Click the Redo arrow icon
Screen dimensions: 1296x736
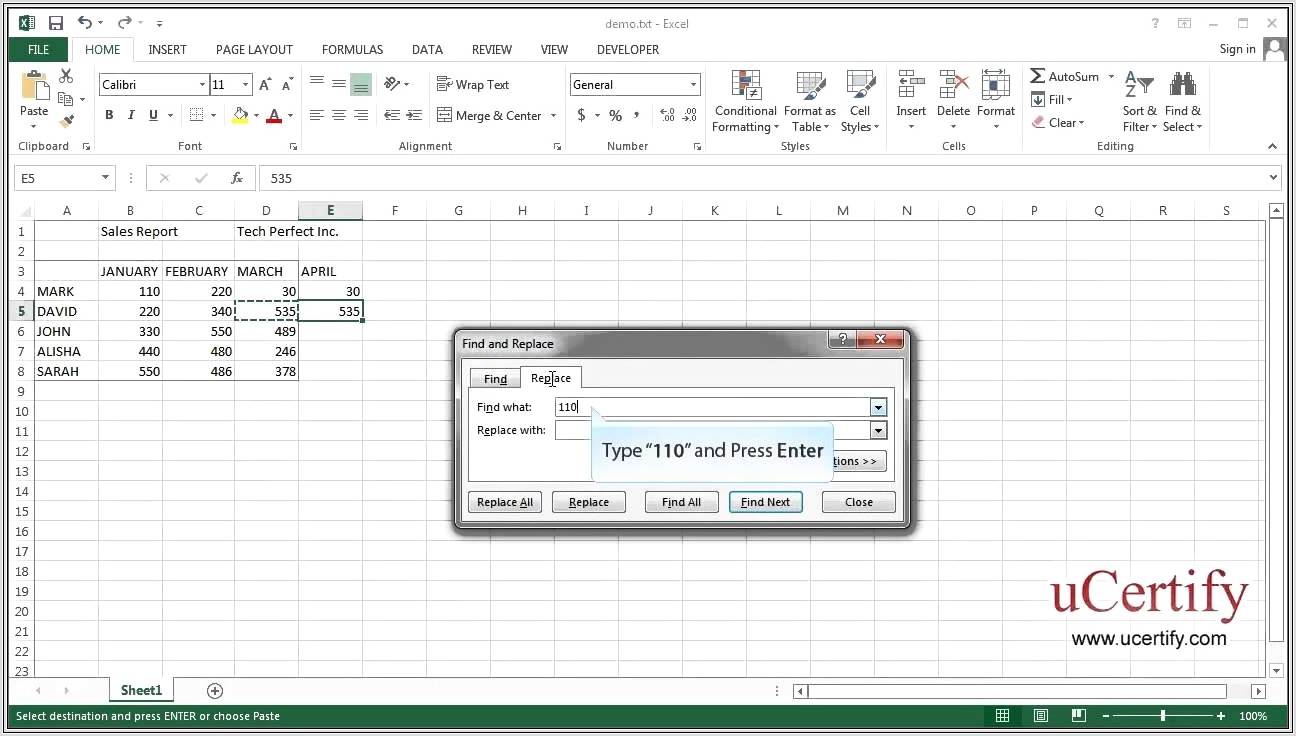(125, 23)
